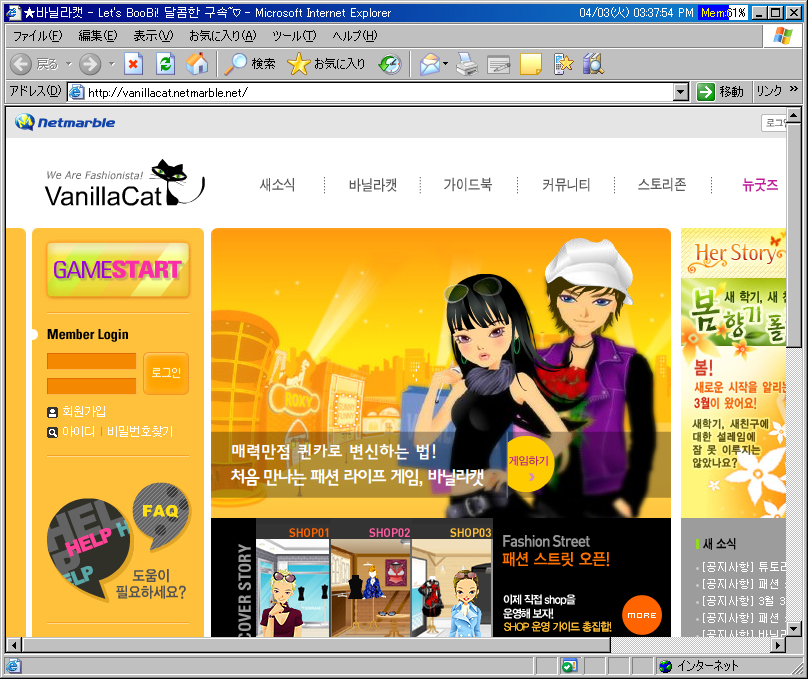Click the first Member Login input field
This screenshot has width=808, height=679.
(x=91, y=361)
